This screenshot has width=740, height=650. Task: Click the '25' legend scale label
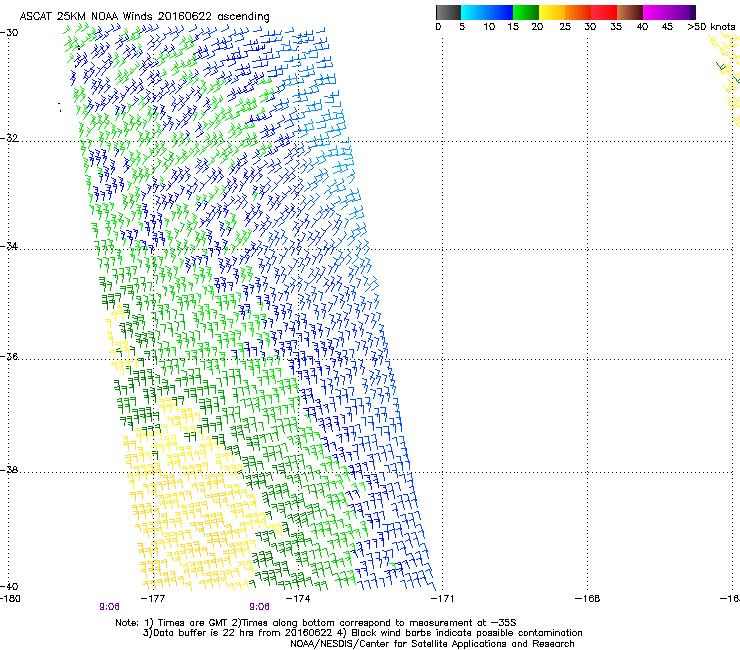[x=565, y=27]
